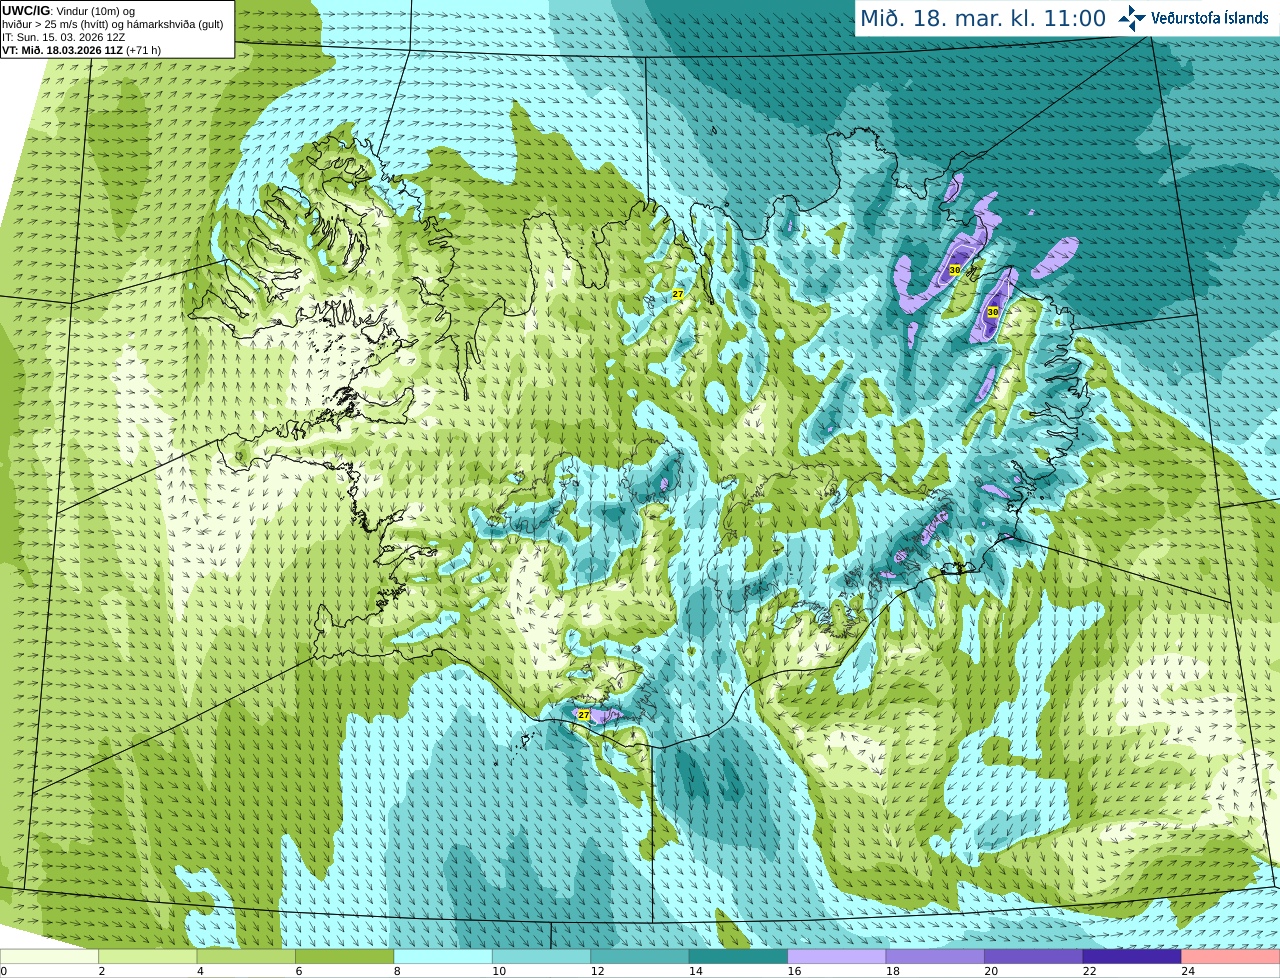Viewport: 1280px width, 978px height.
Task: Select the 8–10 m/s light cyan swatch
Action: pyautogui.click(x=443, y=956)
